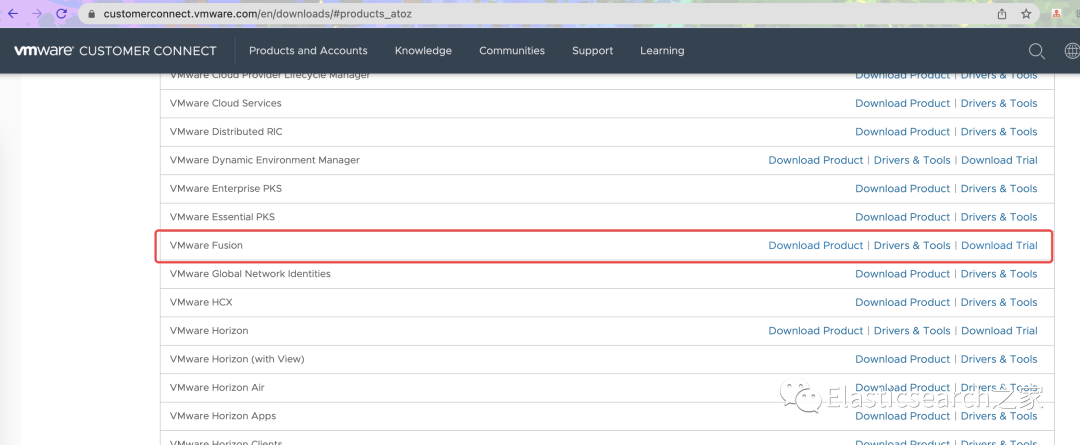This screenshot has width=1080, height=445.
Task: Bookmark this page with the star icon
Action: 1026,14
